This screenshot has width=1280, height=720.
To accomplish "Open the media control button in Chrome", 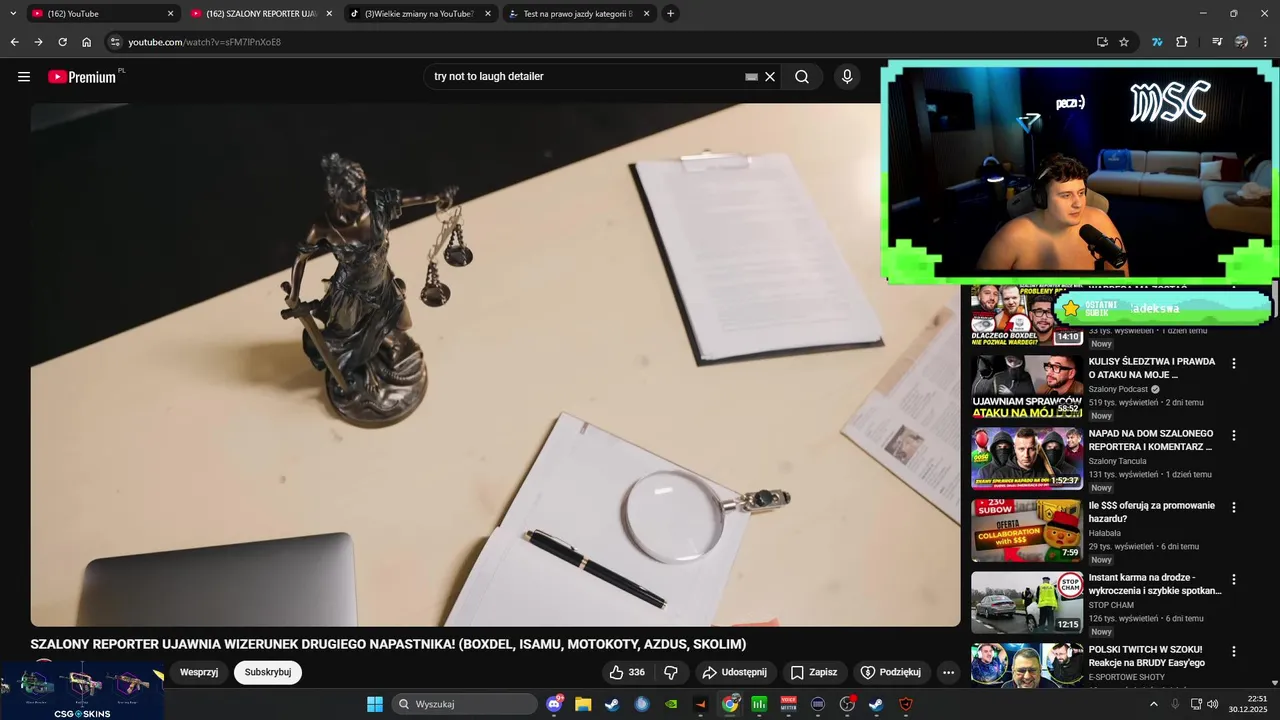I will [1217, 42].
